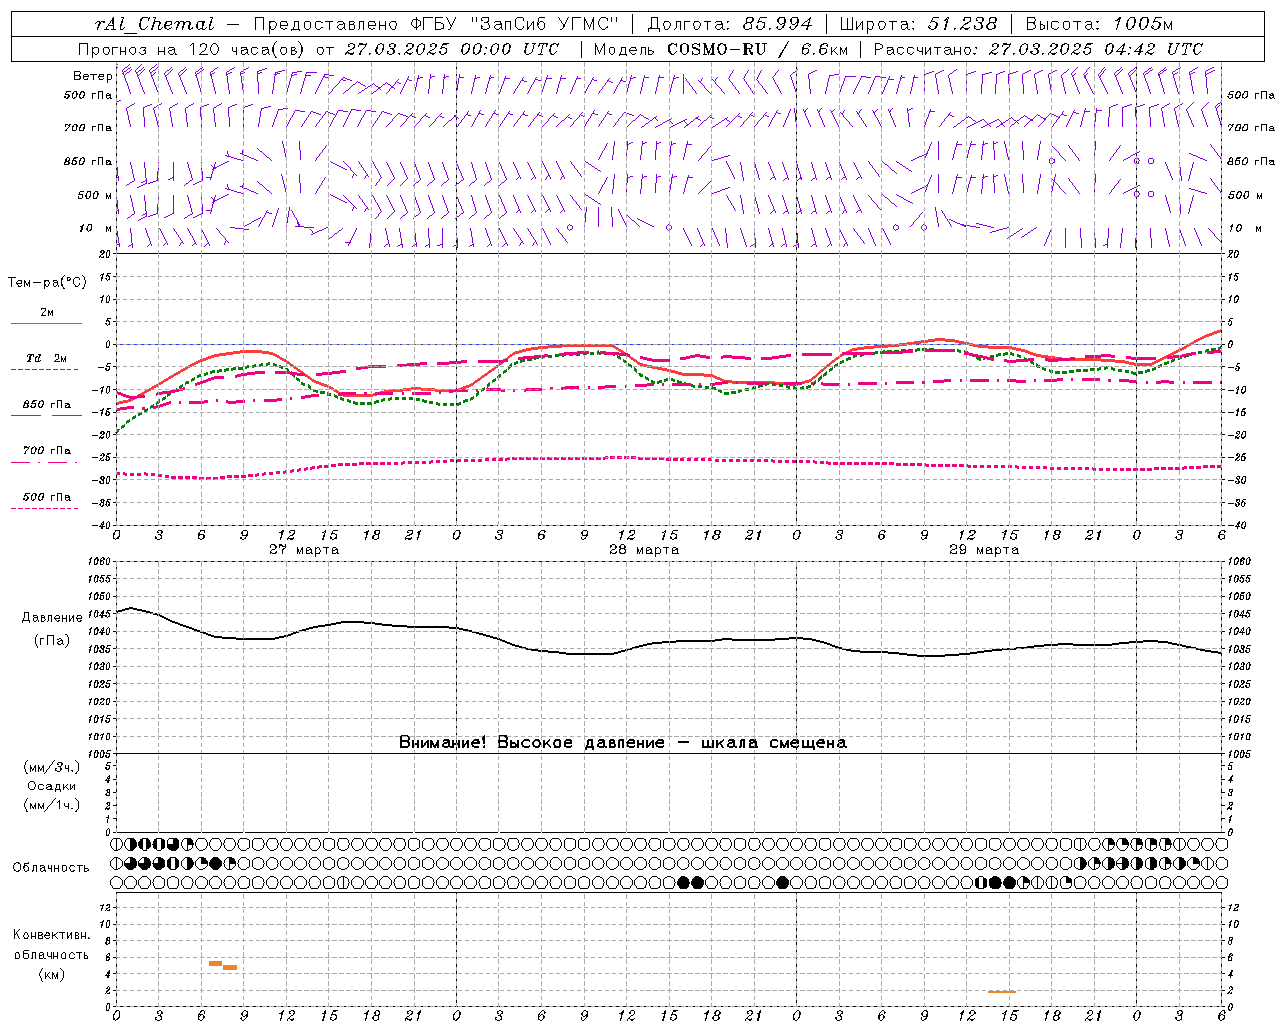Click the warning Внимание! Высокое давление — шкала смещена
Screen dimensions: 1280x1024
(623, 742)
